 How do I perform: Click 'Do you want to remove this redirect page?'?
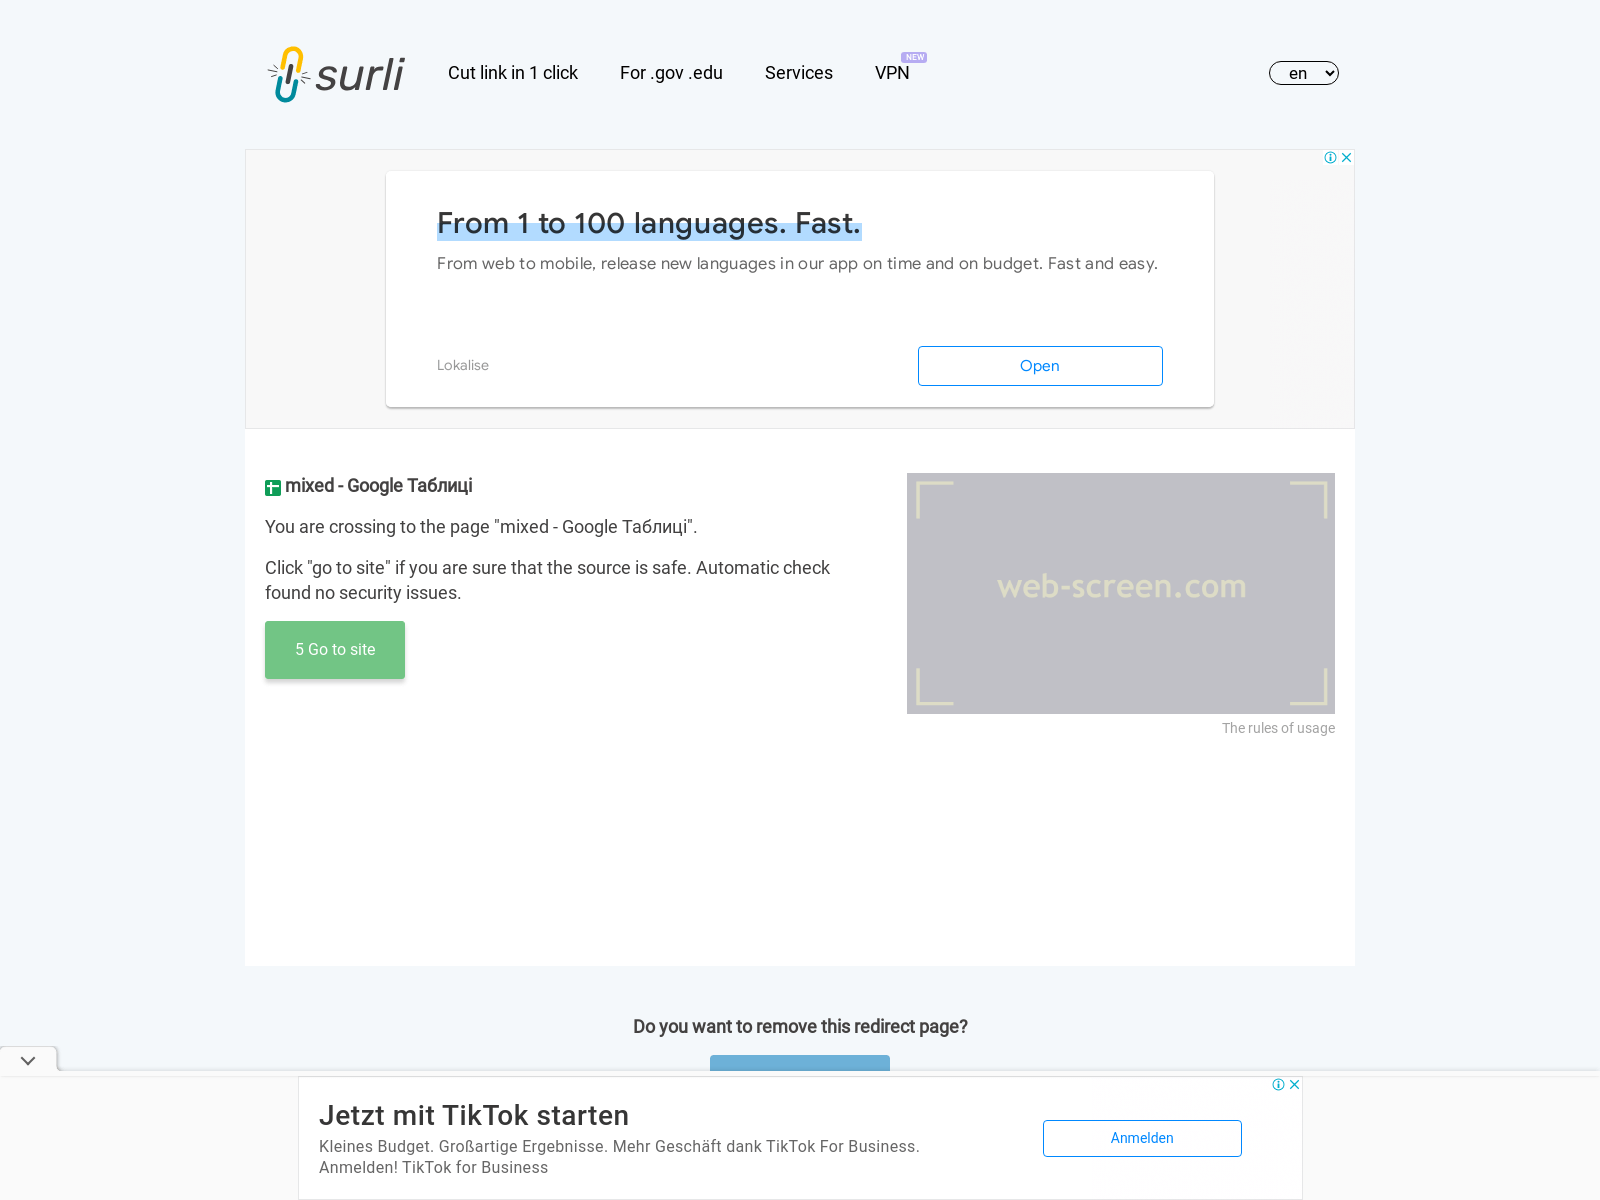pos(800,1026)
